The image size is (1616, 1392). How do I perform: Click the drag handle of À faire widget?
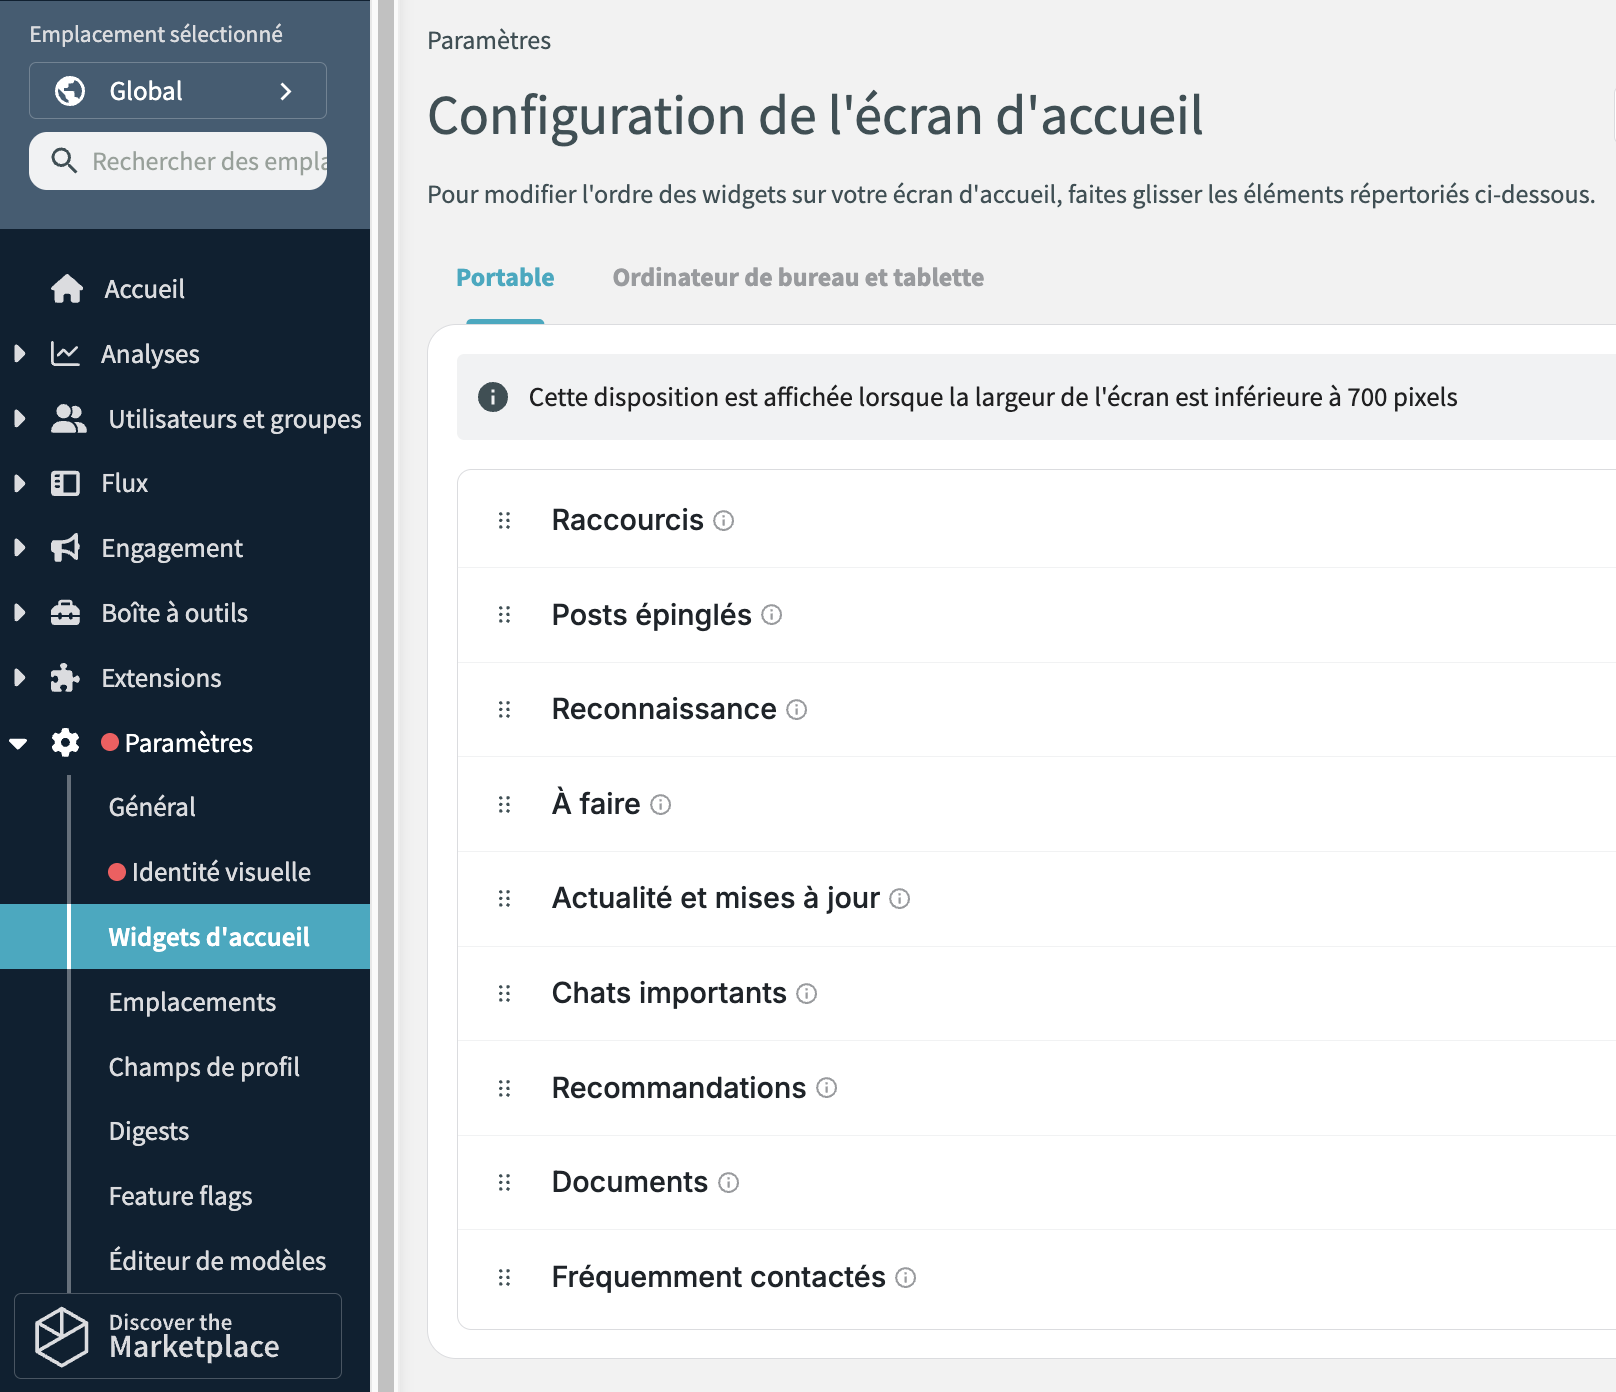click(x=504, y=805)
